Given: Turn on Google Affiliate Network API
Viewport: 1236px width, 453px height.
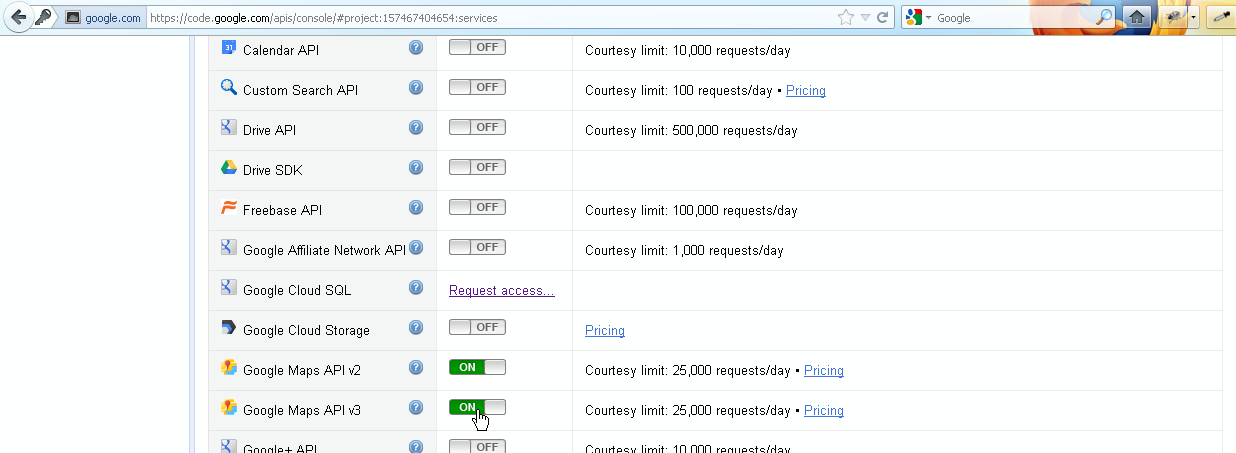Looking at the screenshot, I should click(477, 247).
